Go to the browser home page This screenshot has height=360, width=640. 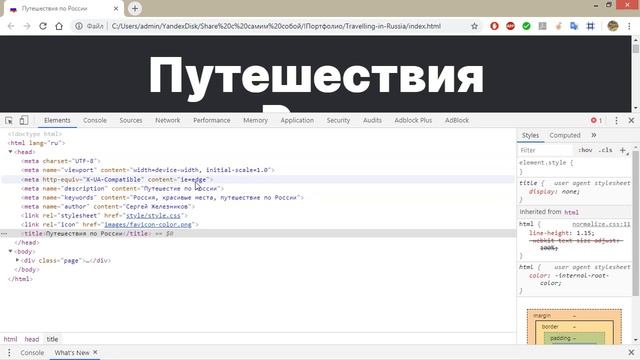click(x=59, y=26)
